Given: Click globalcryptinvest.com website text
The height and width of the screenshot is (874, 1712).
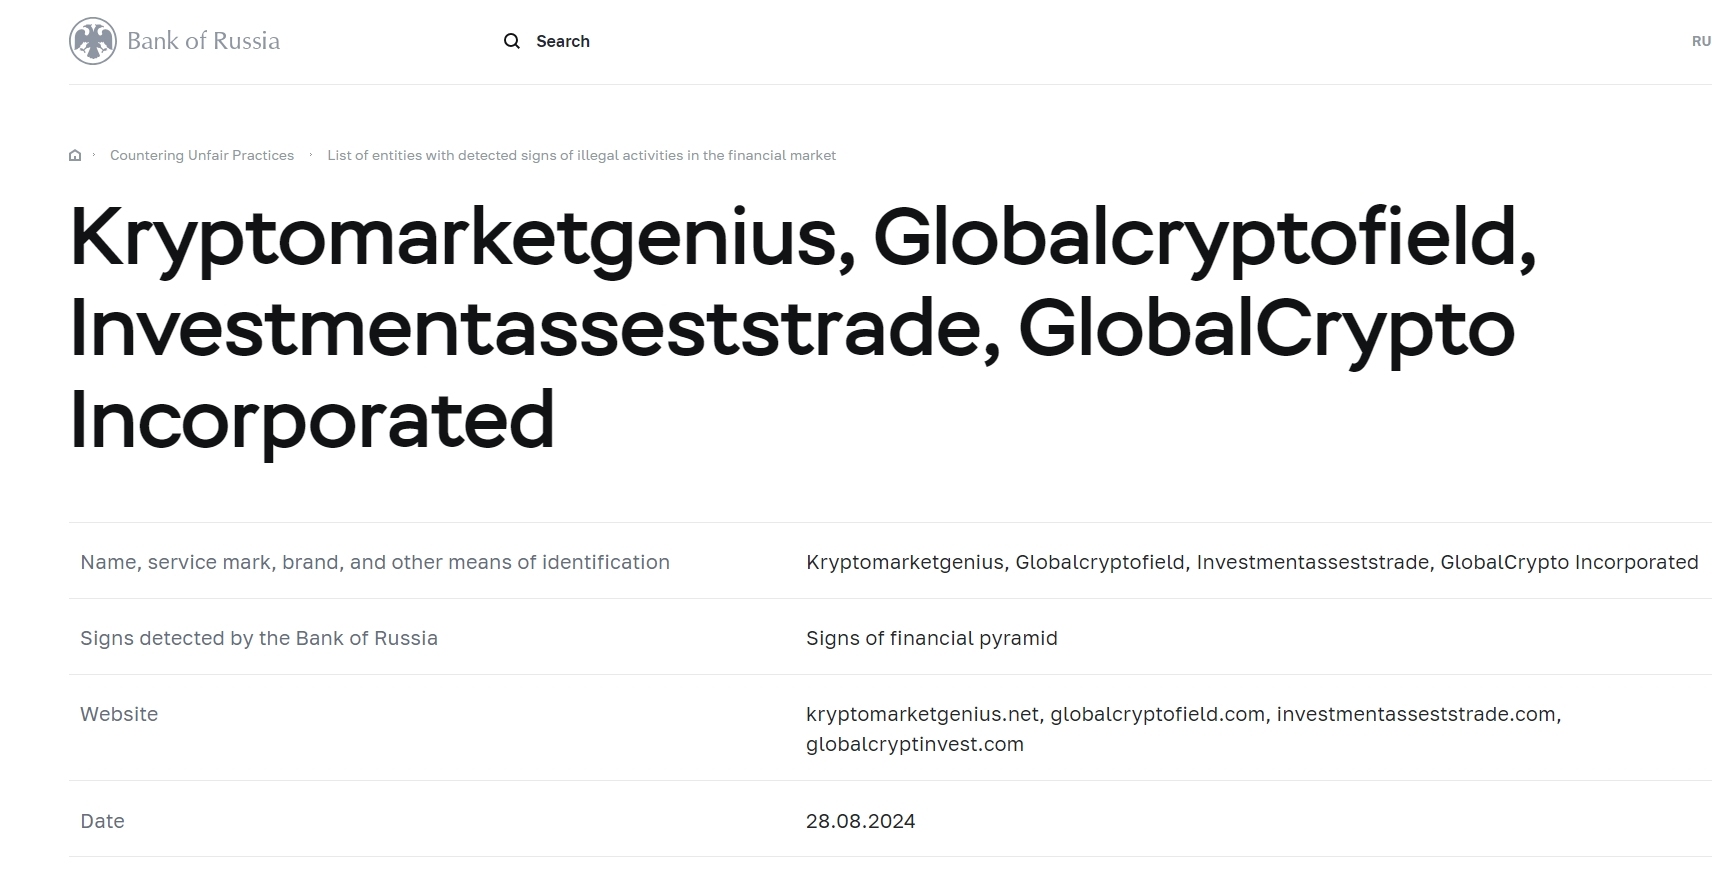Looking at the screenshot, I should 914,744.
